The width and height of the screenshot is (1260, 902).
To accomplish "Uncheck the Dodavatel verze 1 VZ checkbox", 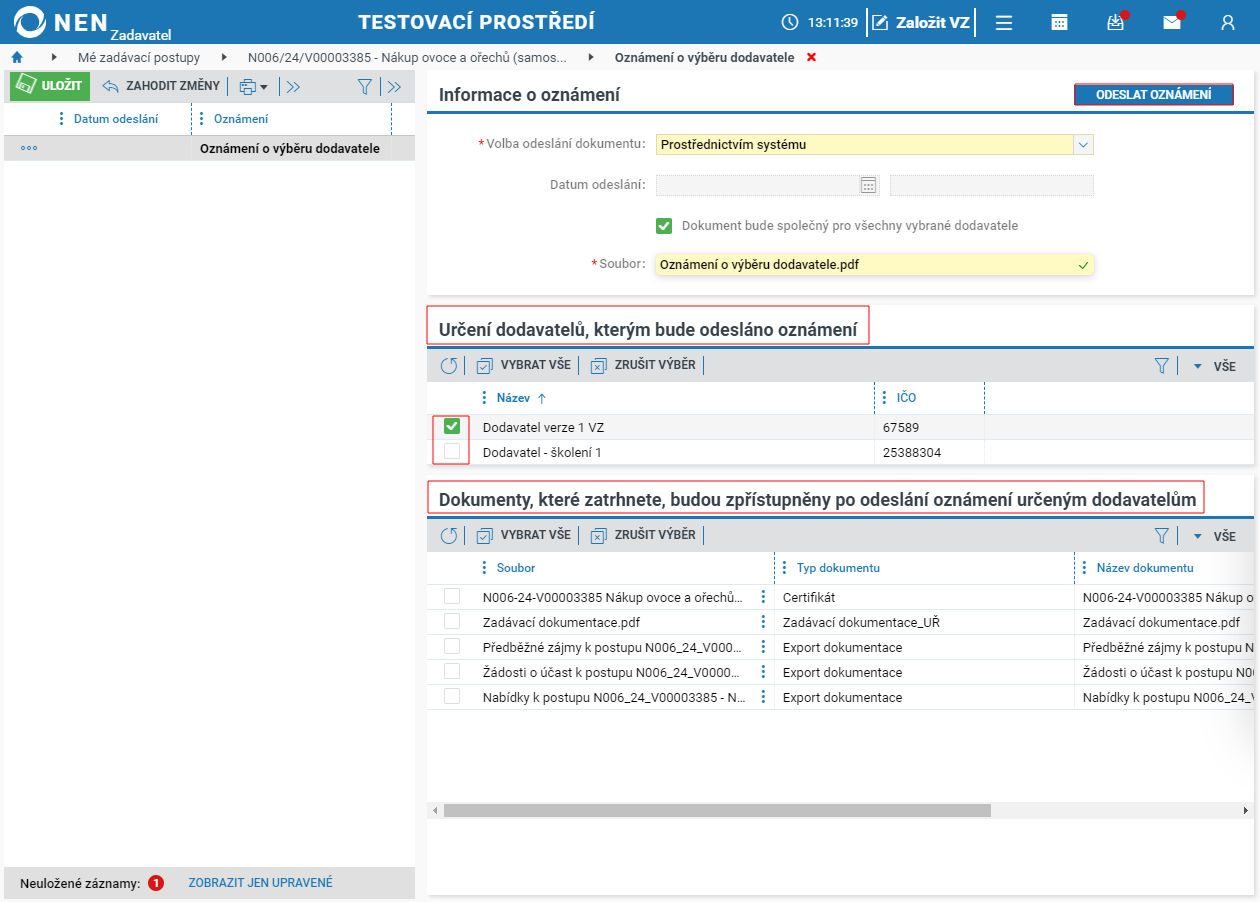I will [x=452, y=426].
